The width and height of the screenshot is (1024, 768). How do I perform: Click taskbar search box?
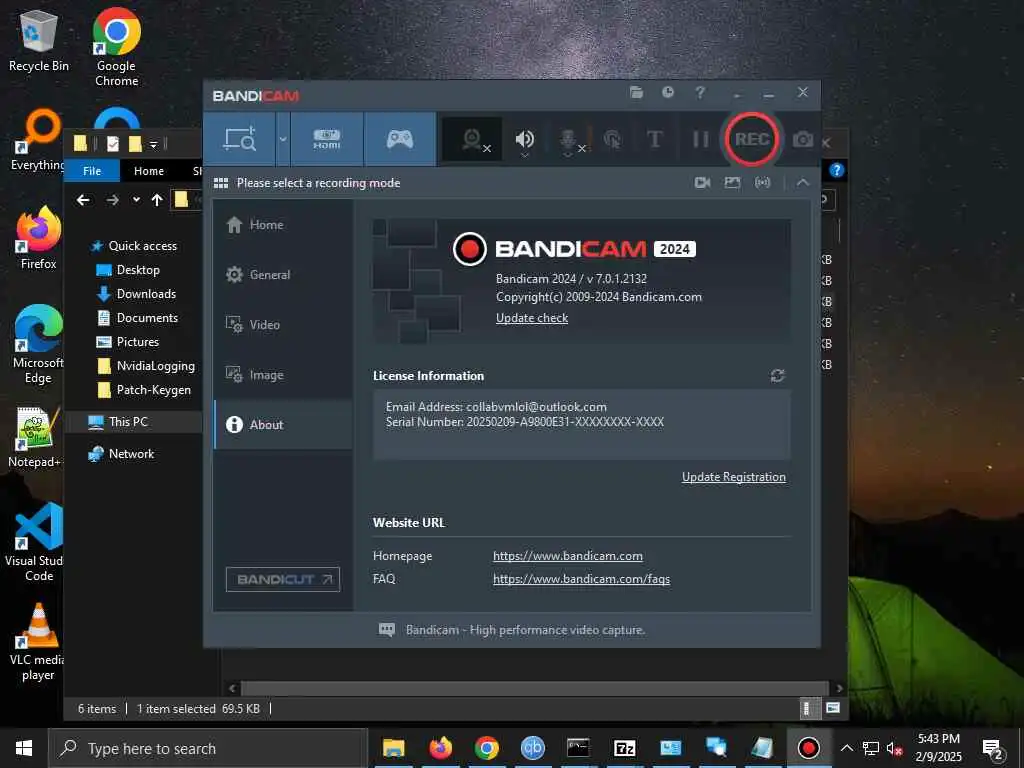click(x=208, y=748)
